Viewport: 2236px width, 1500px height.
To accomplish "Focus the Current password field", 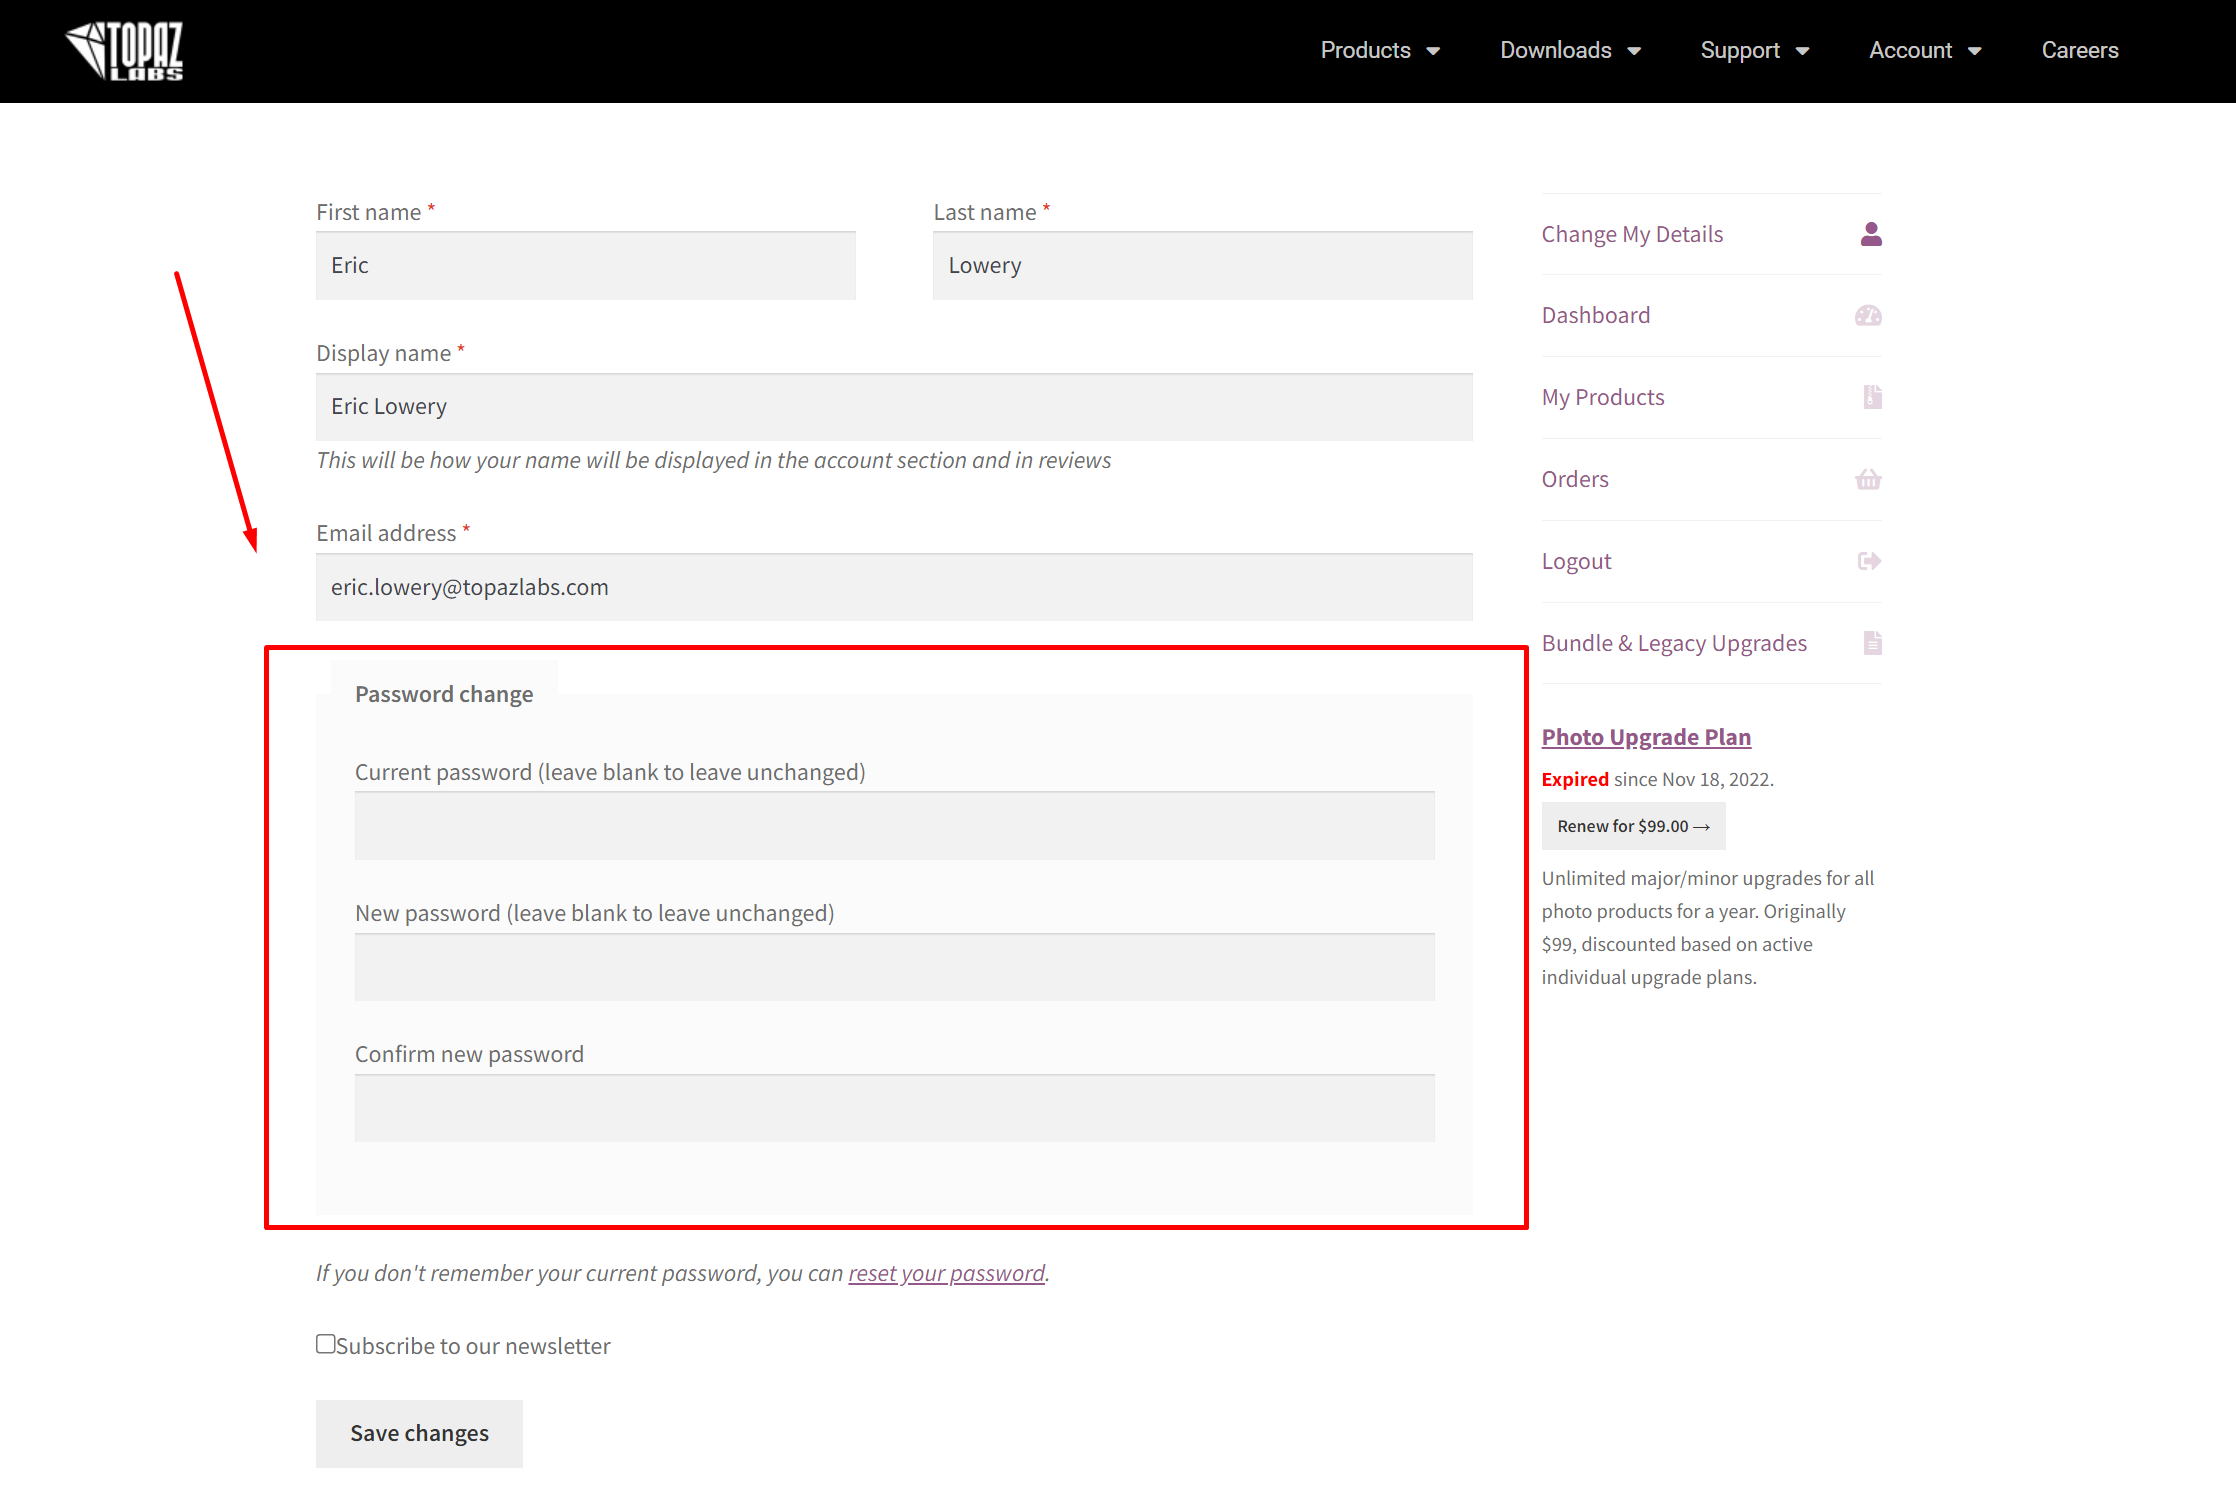I will 894,826.
